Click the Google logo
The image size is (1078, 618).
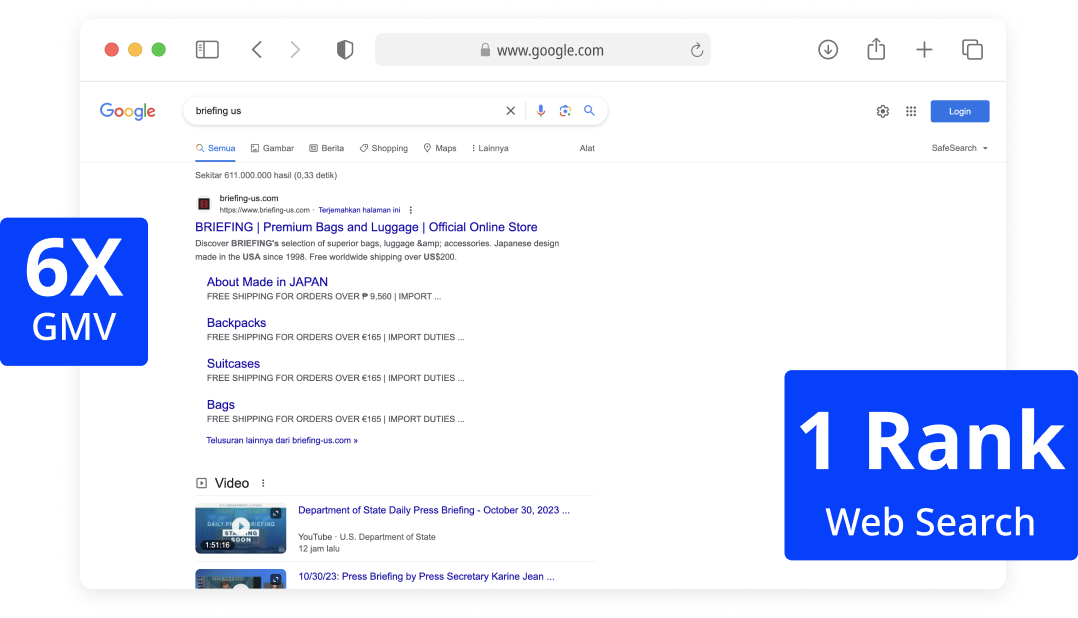[x=128, y=111]
